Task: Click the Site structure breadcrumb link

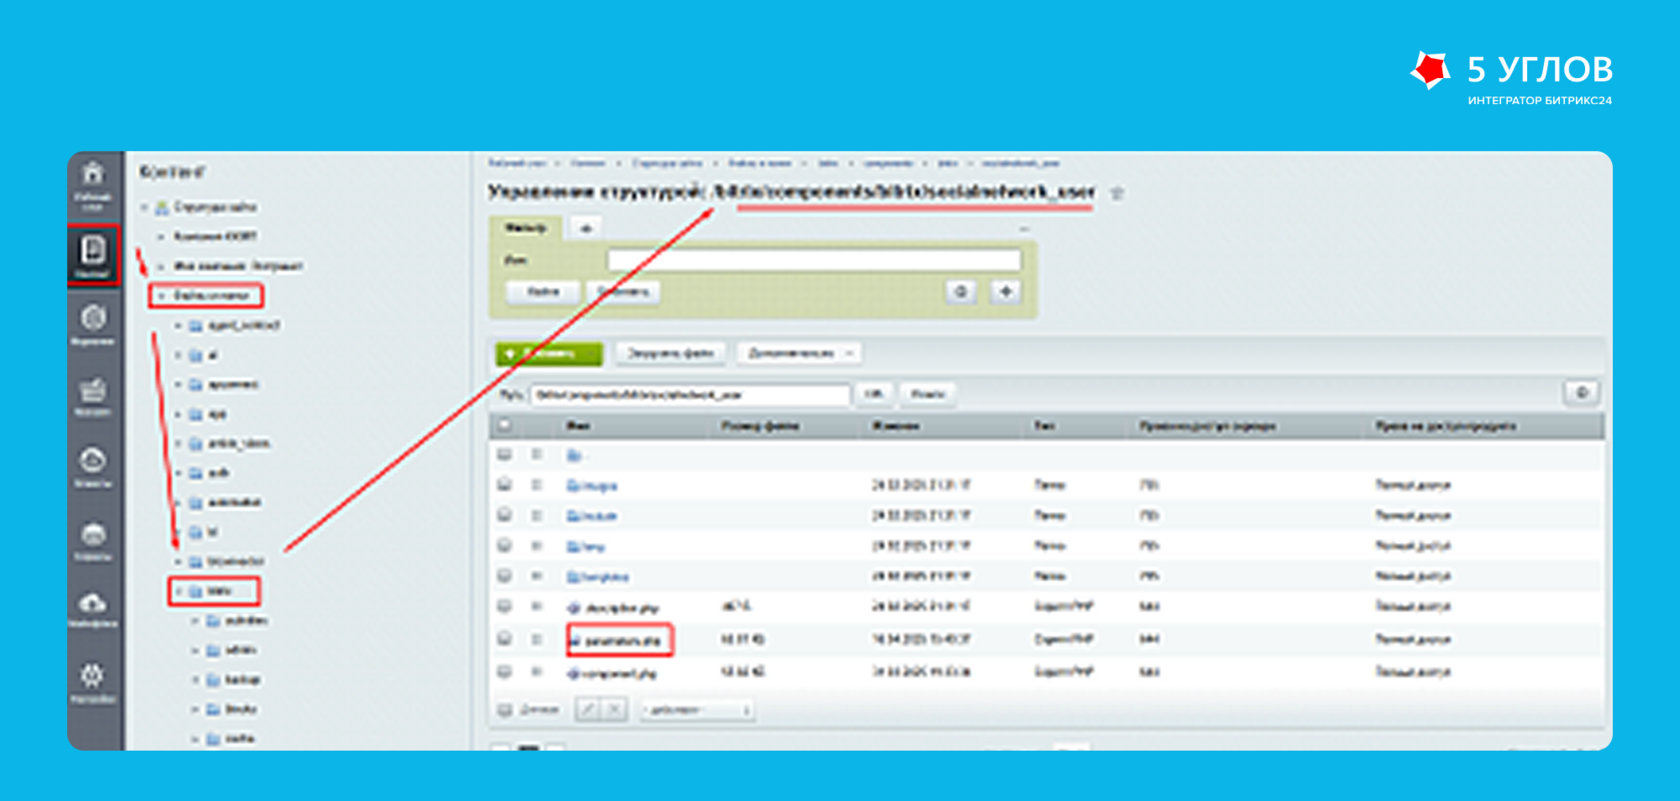Action: pyautogui.click(x=667, y=163)
